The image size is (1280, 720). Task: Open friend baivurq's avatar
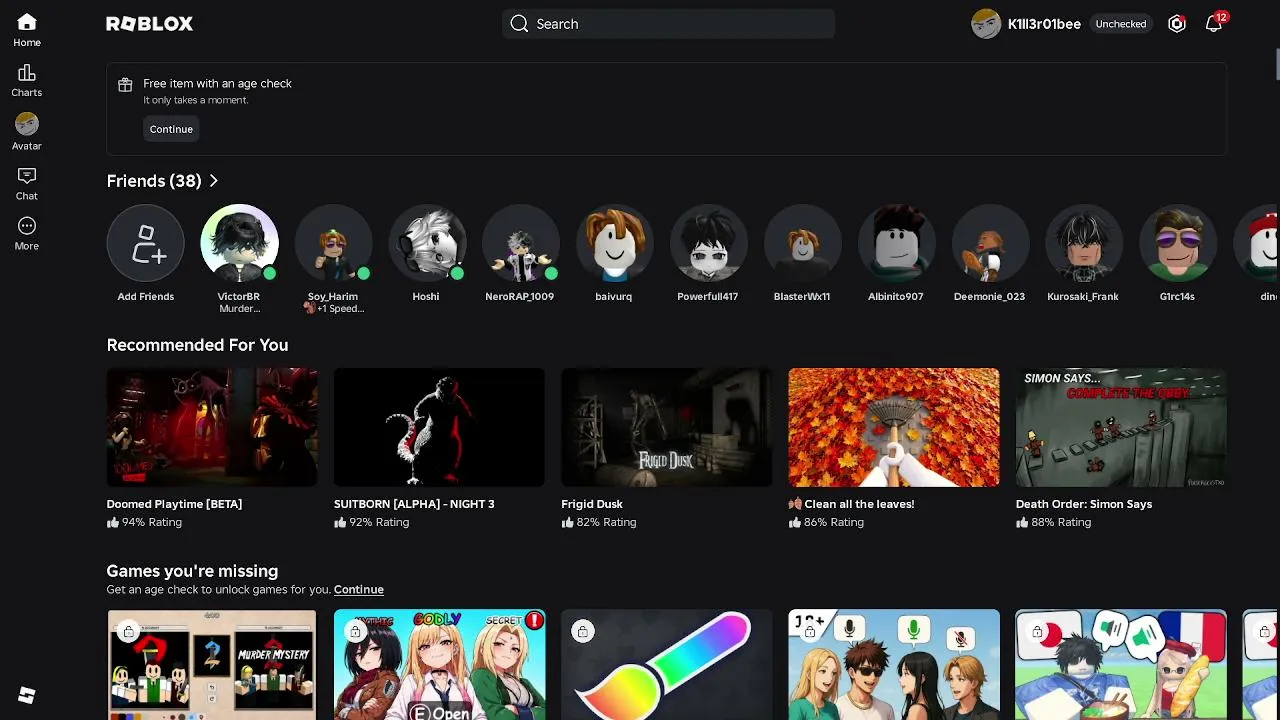pos(614,243)
